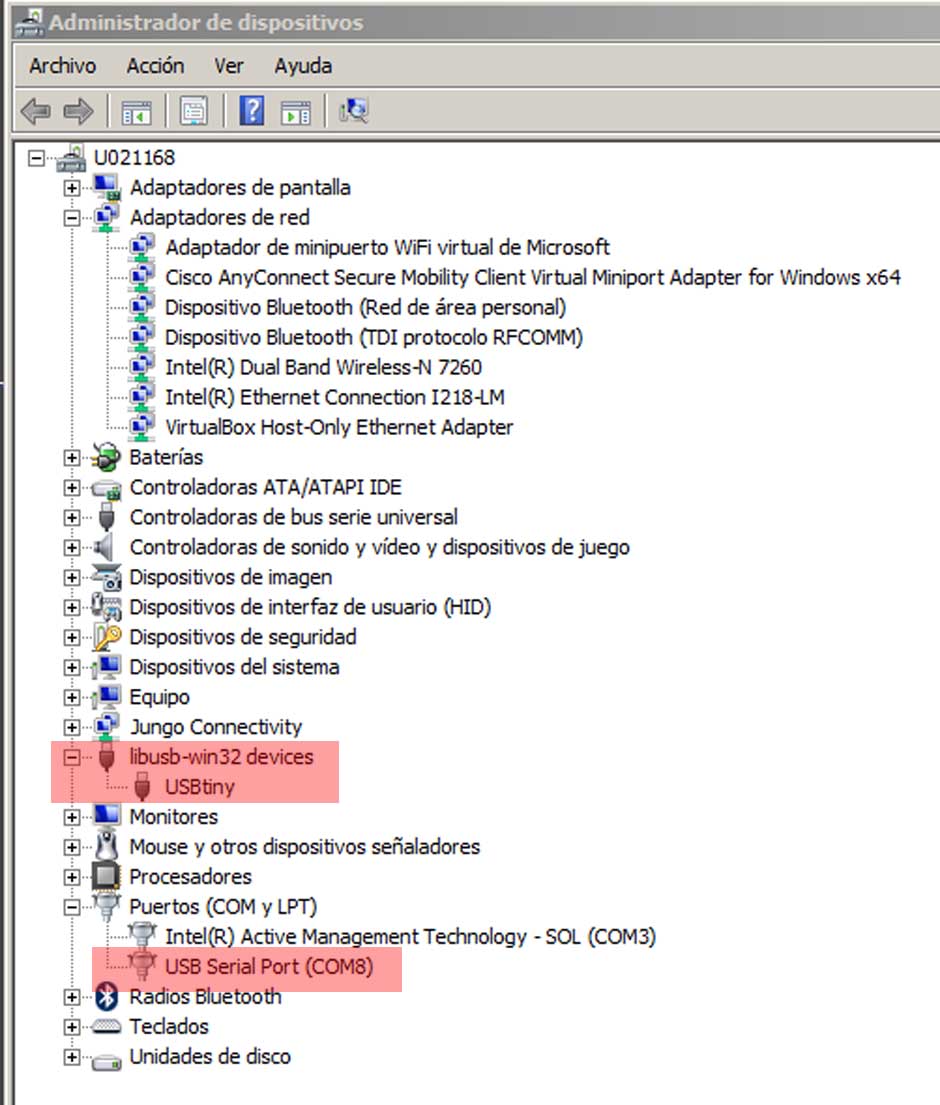The image size is (940, 1105).
Task: Expand Adaptadores de pantalla node
Action: click(71, 188)
